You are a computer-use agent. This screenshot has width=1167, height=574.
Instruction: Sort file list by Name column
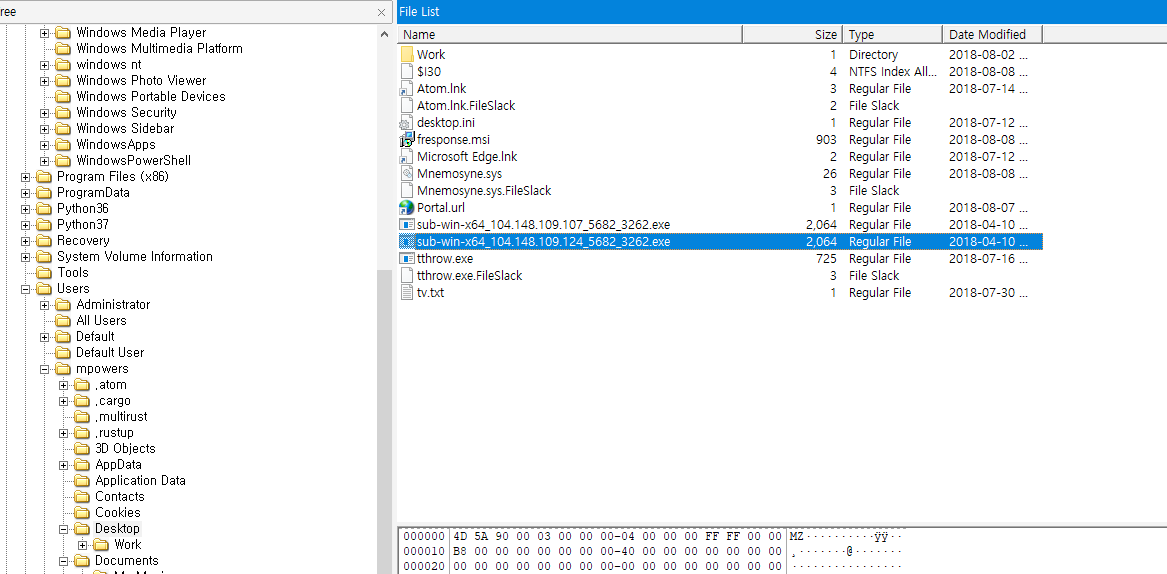pyautogui.click(x=570, y=34)
